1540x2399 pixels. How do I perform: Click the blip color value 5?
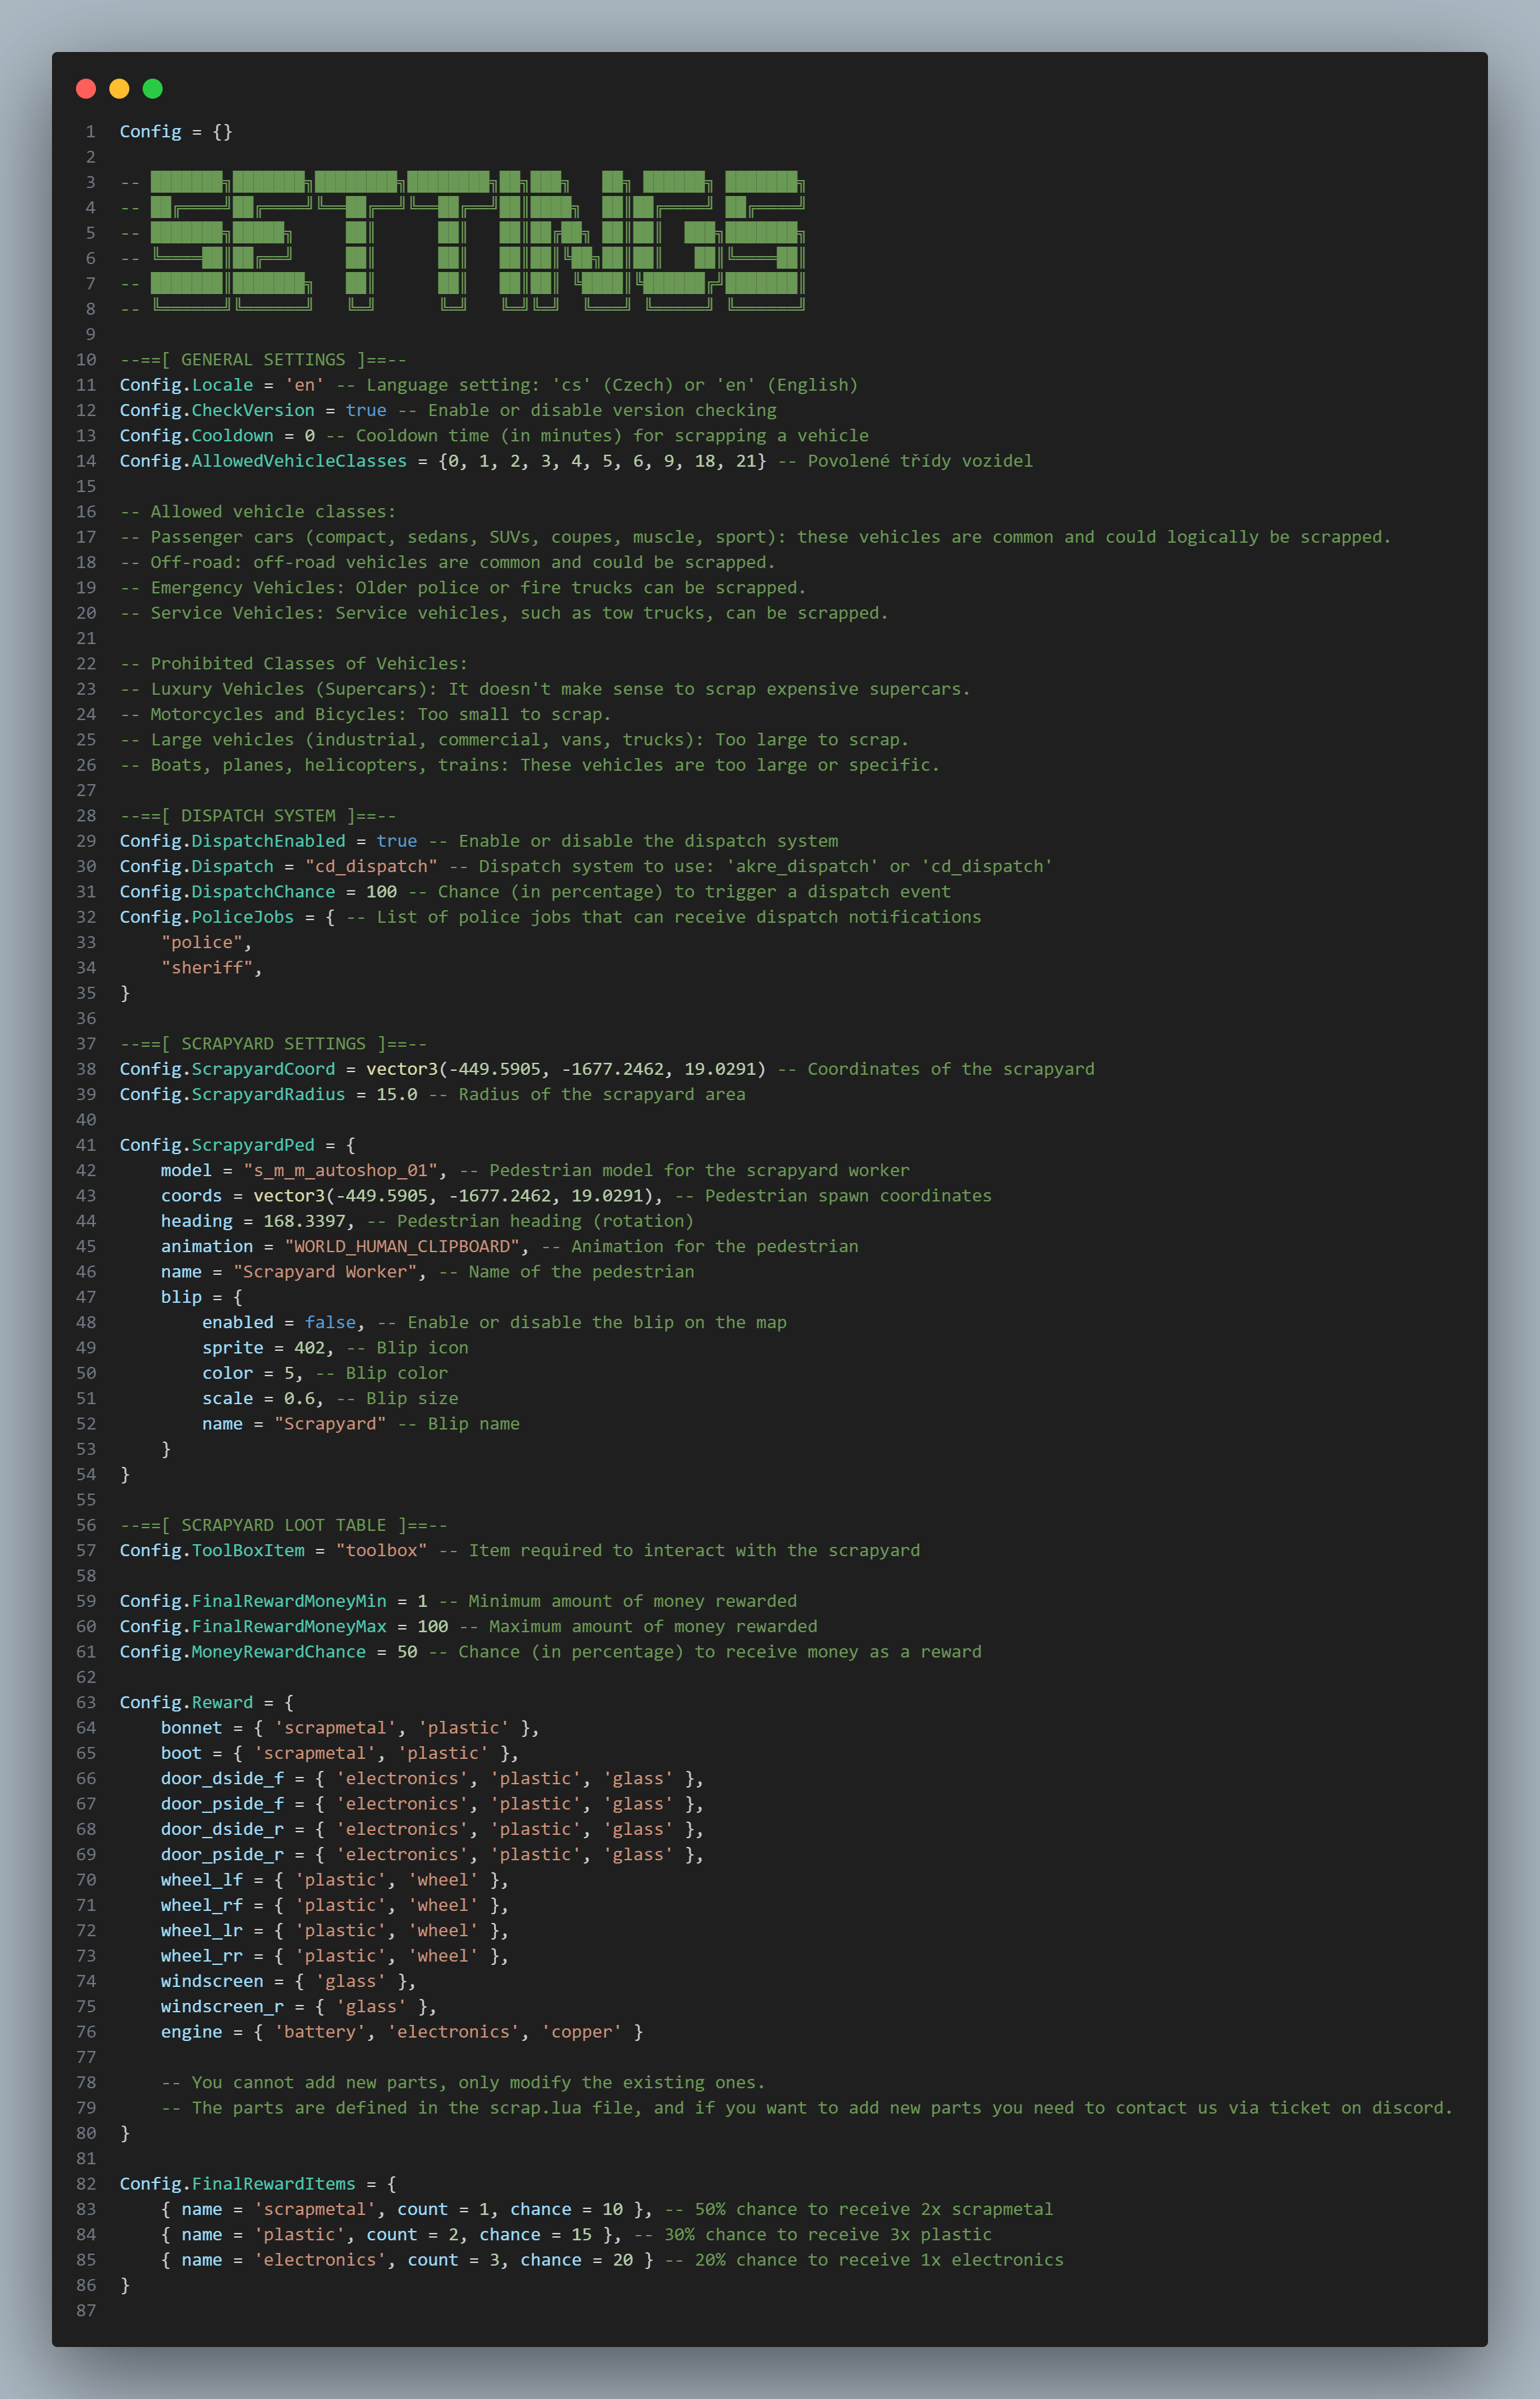290,1373
